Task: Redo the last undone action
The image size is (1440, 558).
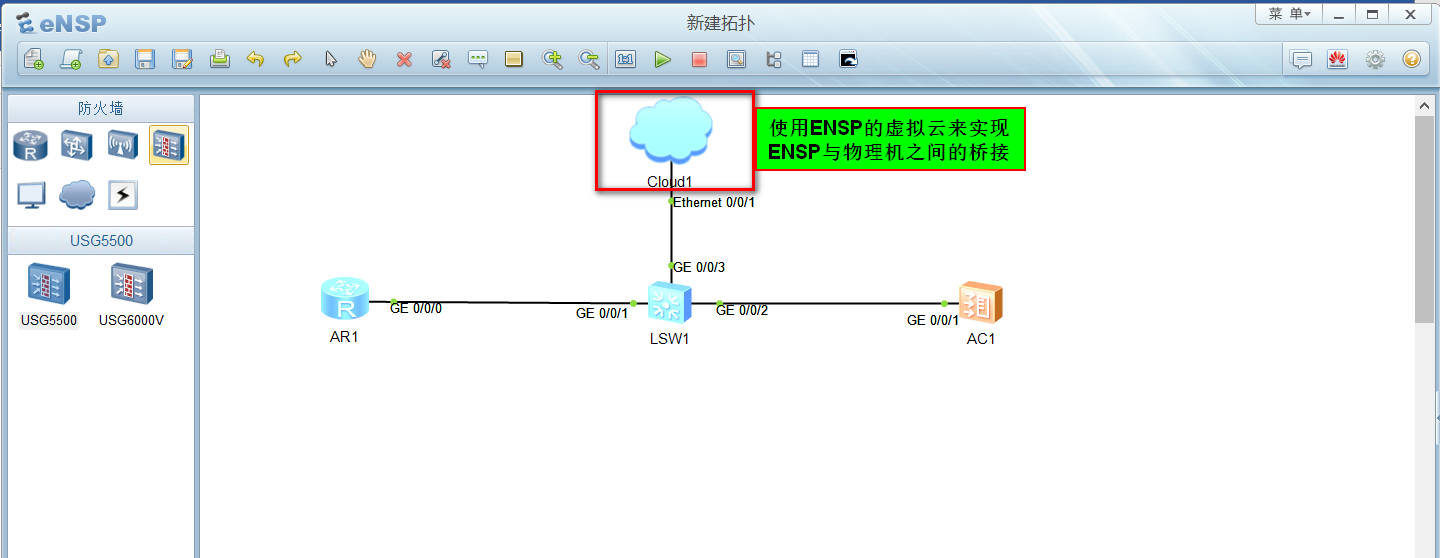Action: point(293,59)
